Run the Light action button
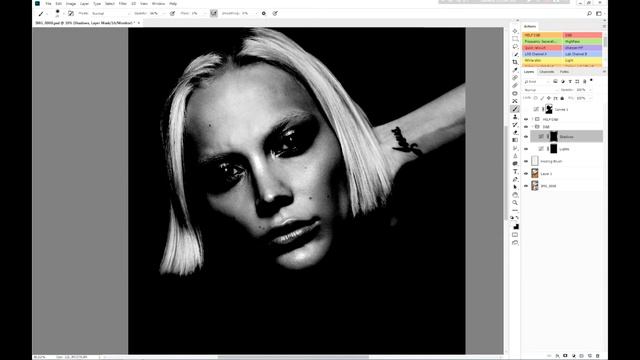The height and width of the screenshot is (360, 640). pyautogui.click(x=582, y=60)
